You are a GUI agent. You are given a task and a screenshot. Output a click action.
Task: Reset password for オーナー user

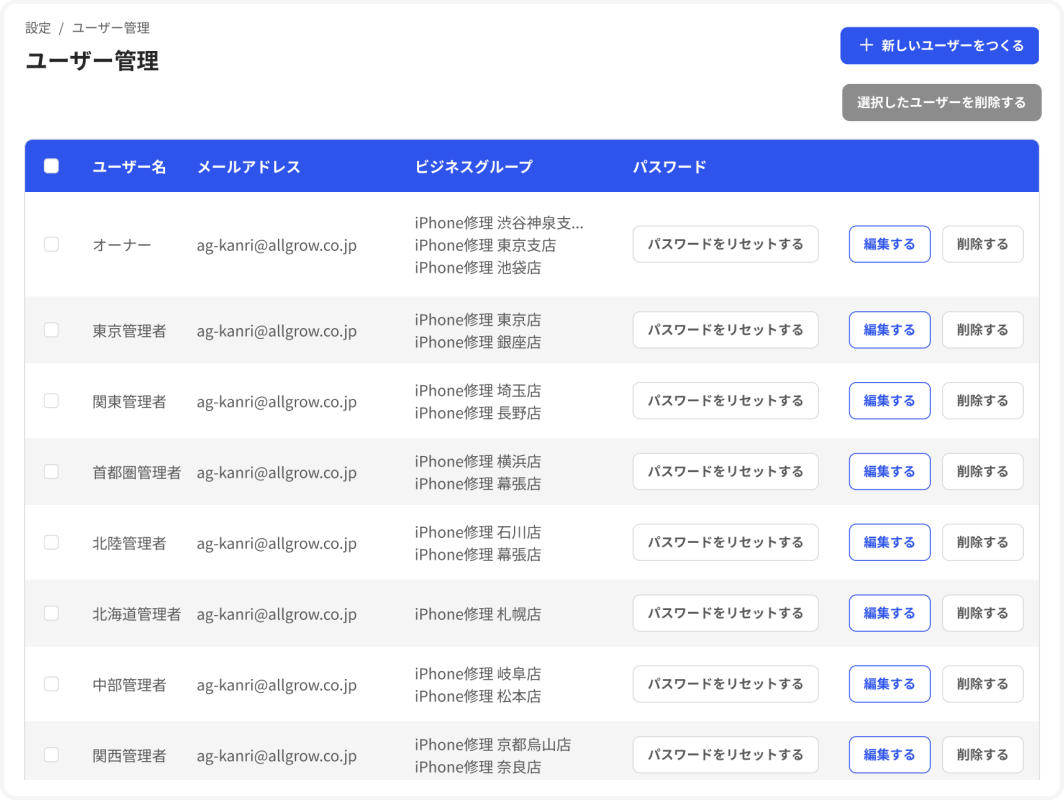click(x=725, y=244)
